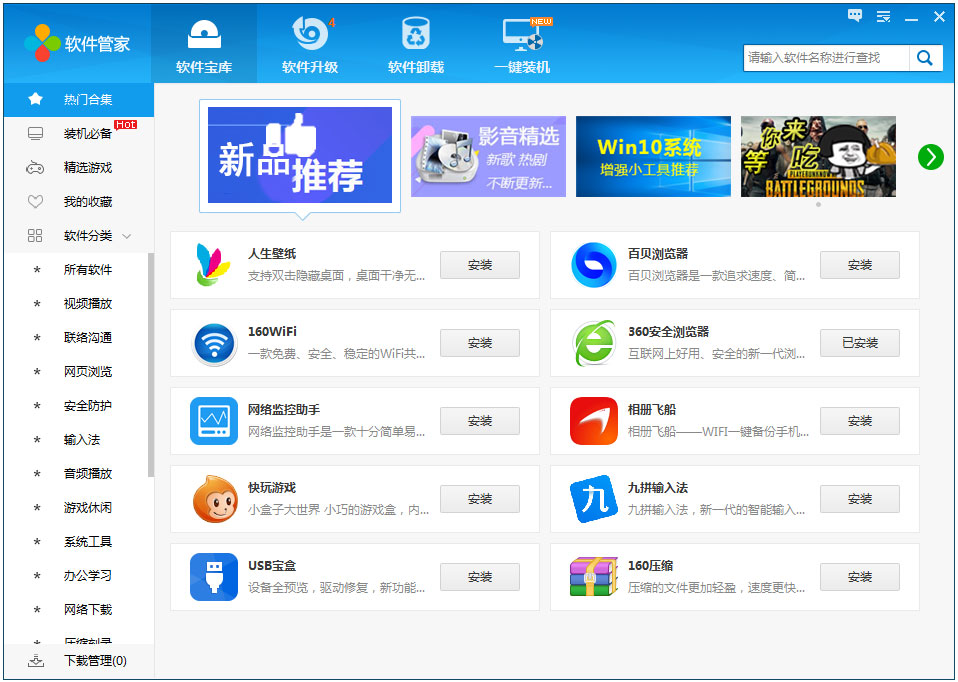Image resolution: width=958 pixels, height=682 pixels.
Task: Click the 精选游戏 gamepad icon
Action: (x=35, y=167)
